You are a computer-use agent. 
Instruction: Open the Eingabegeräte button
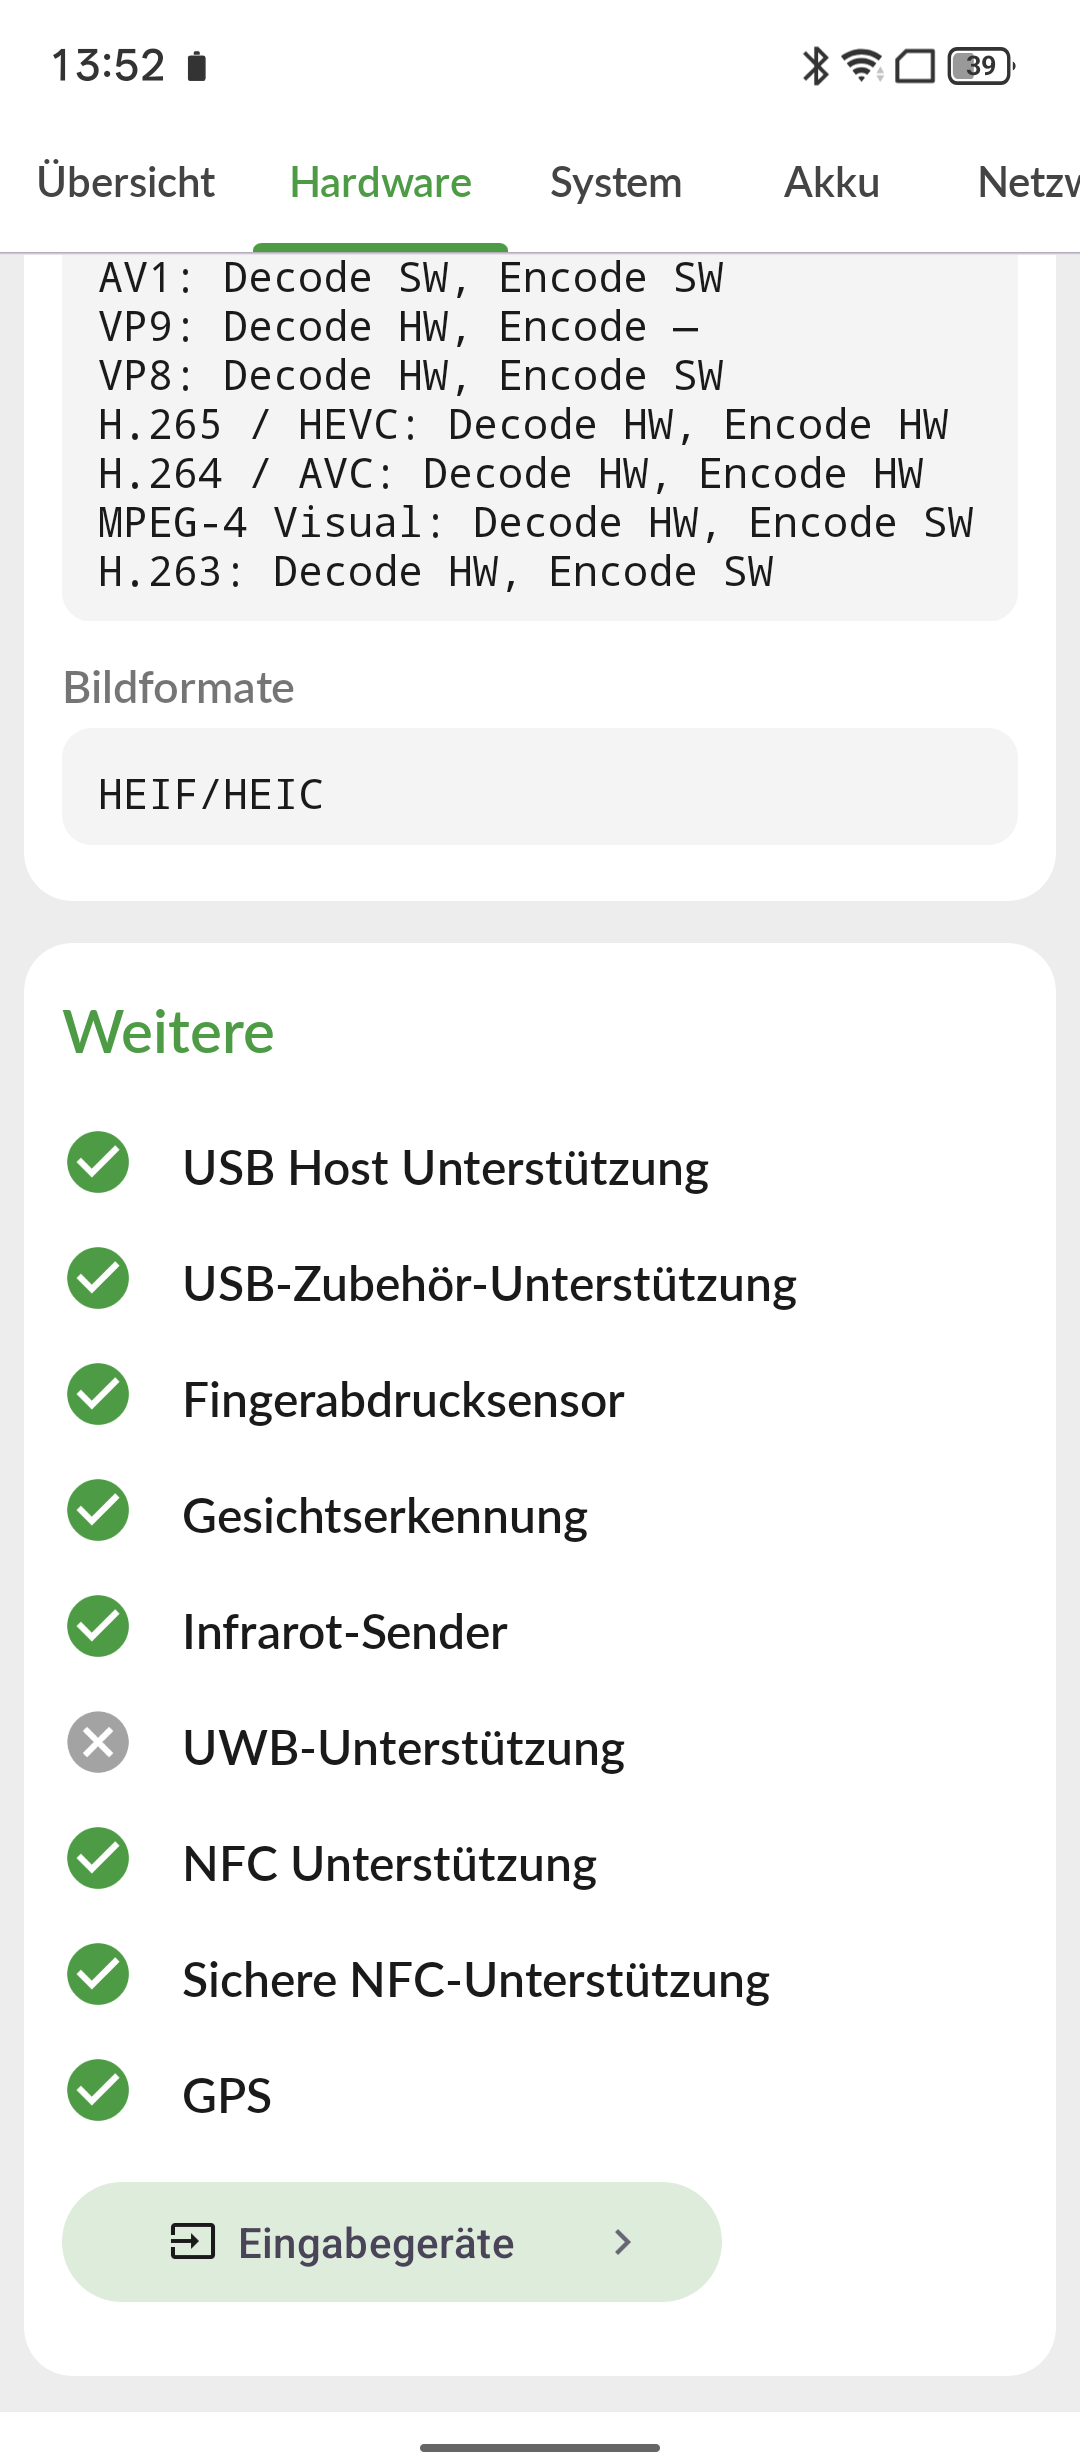coord(391,2242)
